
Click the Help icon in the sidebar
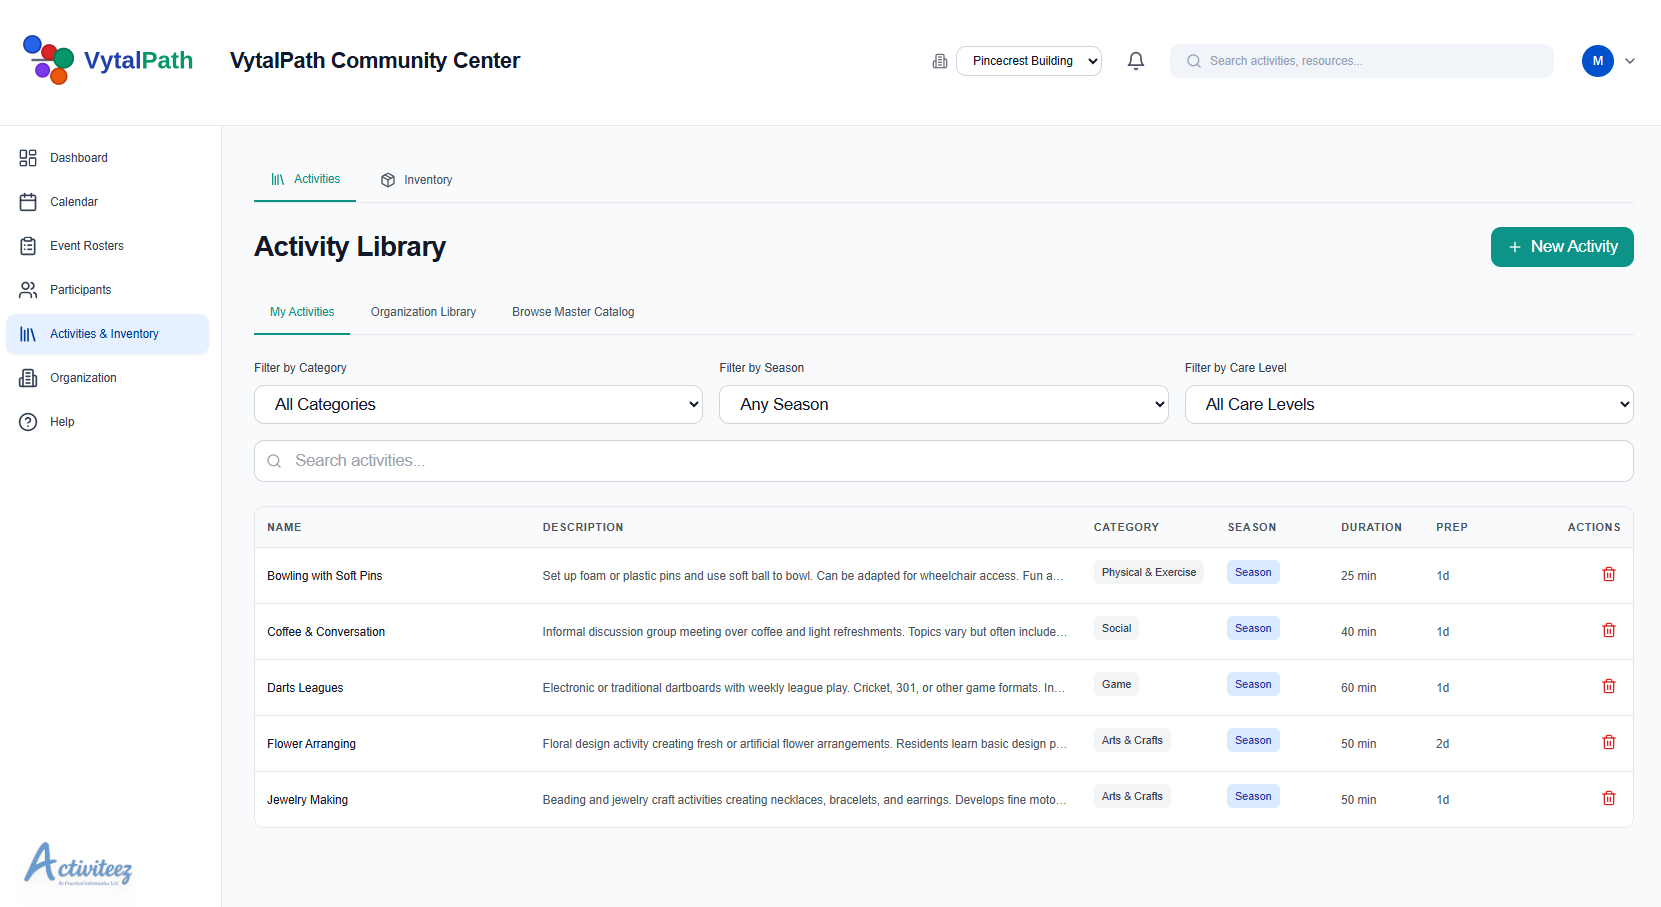pos(28,421)
